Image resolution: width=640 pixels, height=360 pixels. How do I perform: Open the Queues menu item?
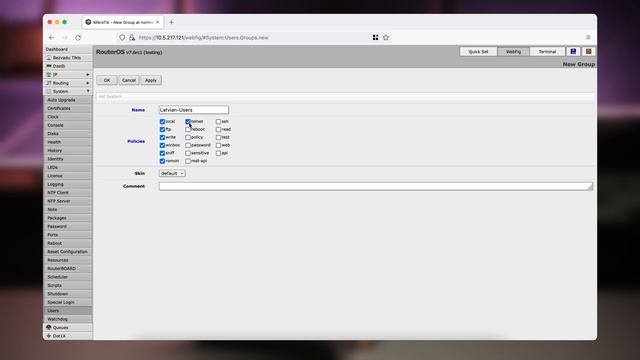coord(68,327)
